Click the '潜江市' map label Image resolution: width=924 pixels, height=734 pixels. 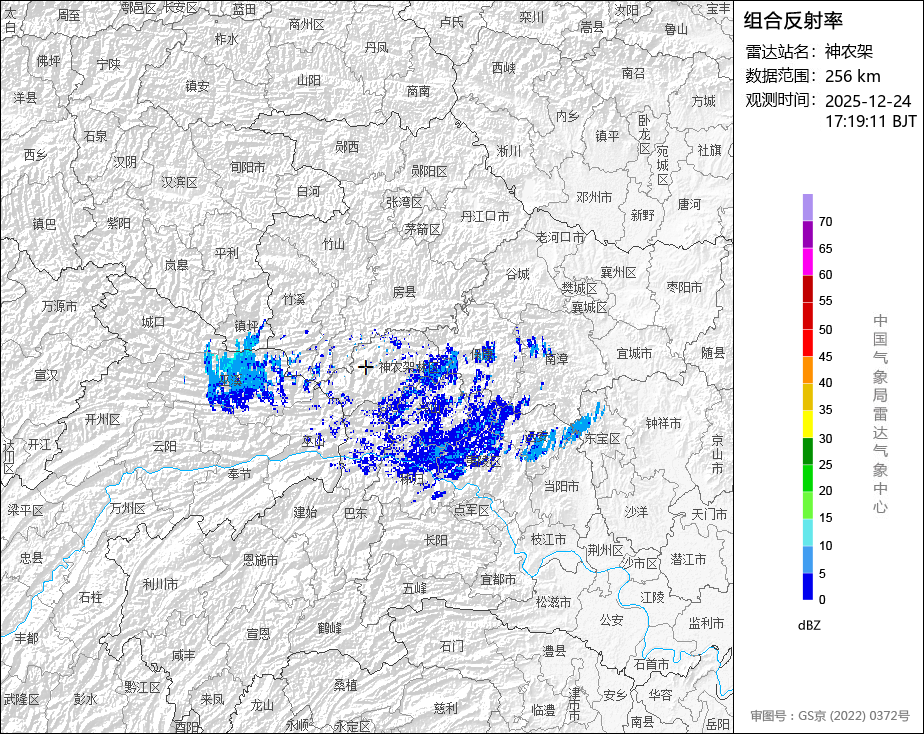(688, 560)
